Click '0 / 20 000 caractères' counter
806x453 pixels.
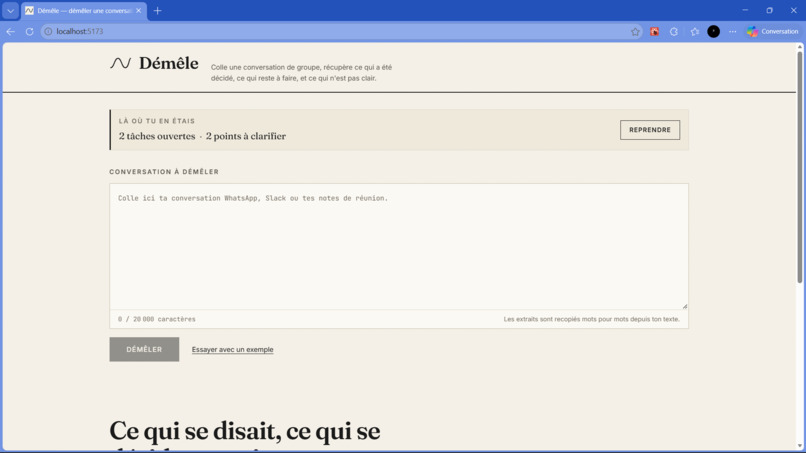157,319
